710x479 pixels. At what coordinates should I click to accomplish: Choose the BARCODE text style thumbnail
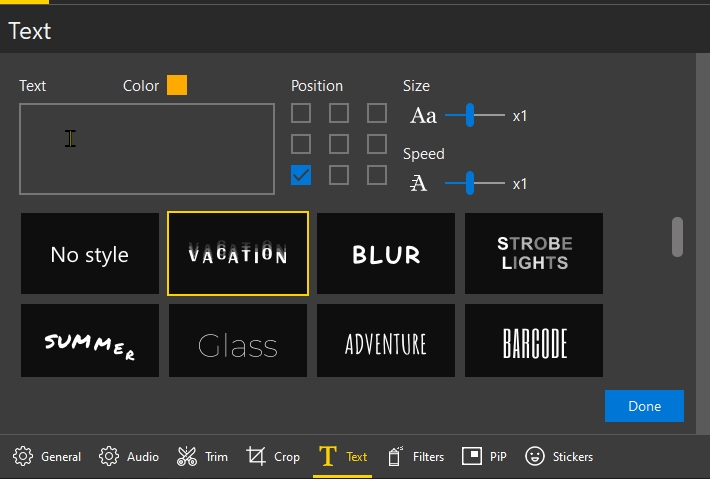[534, 340]
